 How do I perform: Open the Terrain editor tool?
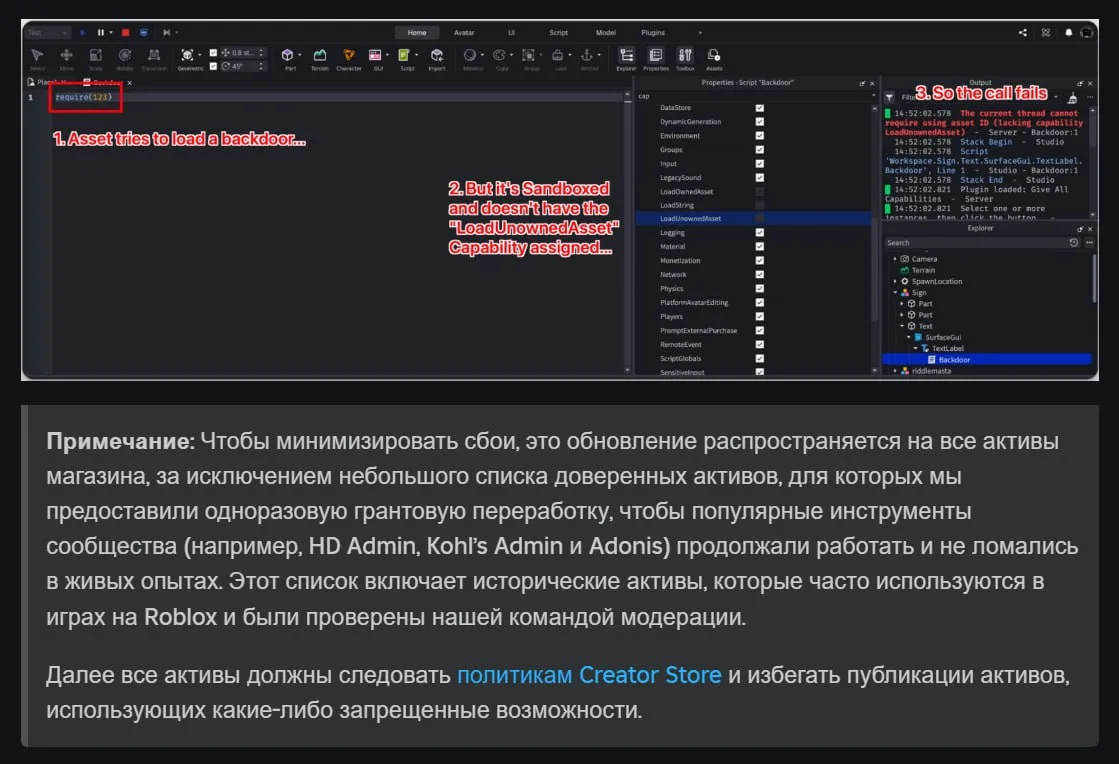(x=320, y=56)
